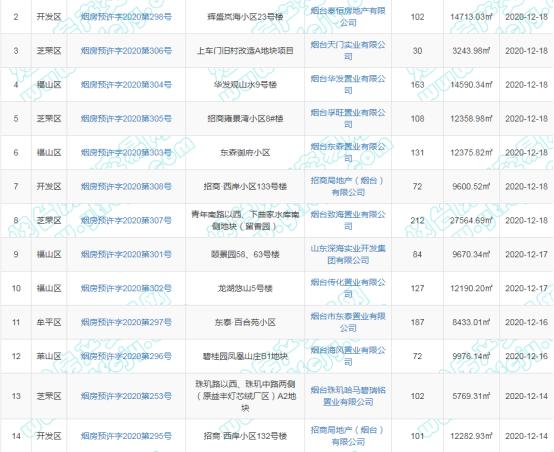Viewport: 554px width, 452px height.
Task: Select project name 上车门旧村改造A地块项目
Action: coord(245,51)
